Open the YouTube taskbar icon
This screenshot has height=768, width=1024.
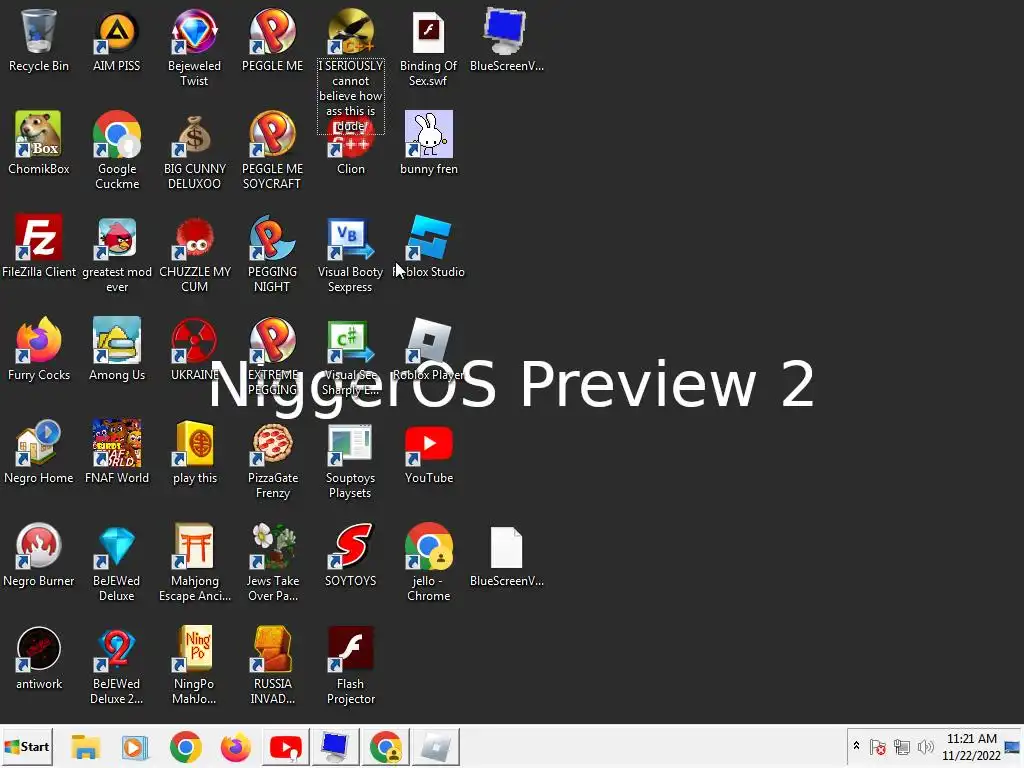(286, 747)
